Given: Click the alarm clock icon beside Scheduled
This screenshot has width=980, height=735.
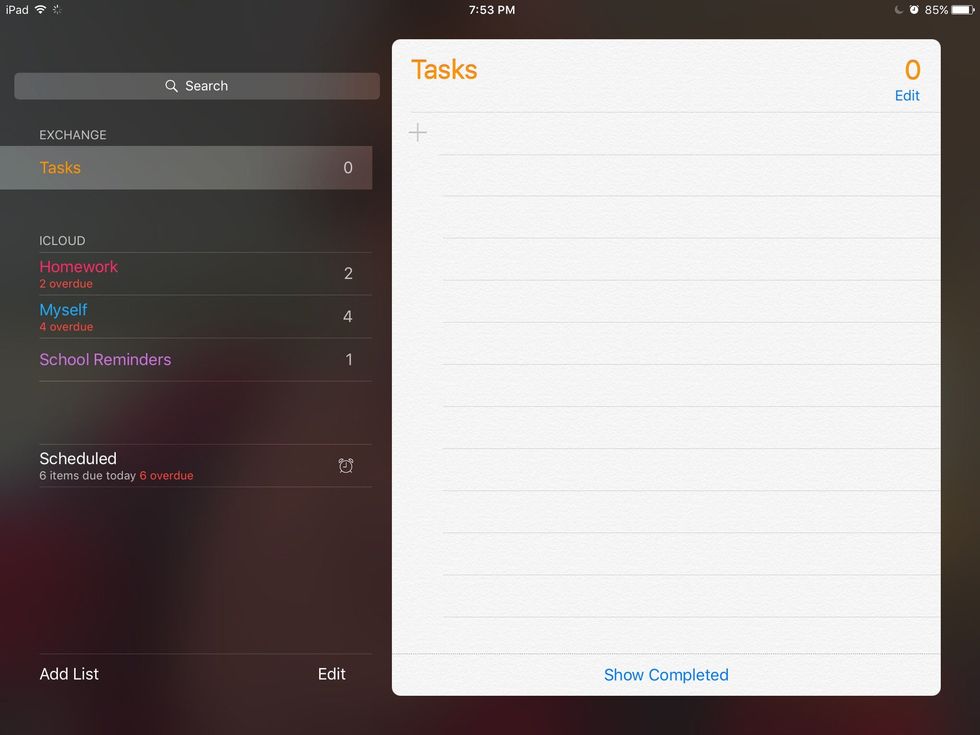Looking at the screenshot, I should pyautogui.click(x=346, y=466).
